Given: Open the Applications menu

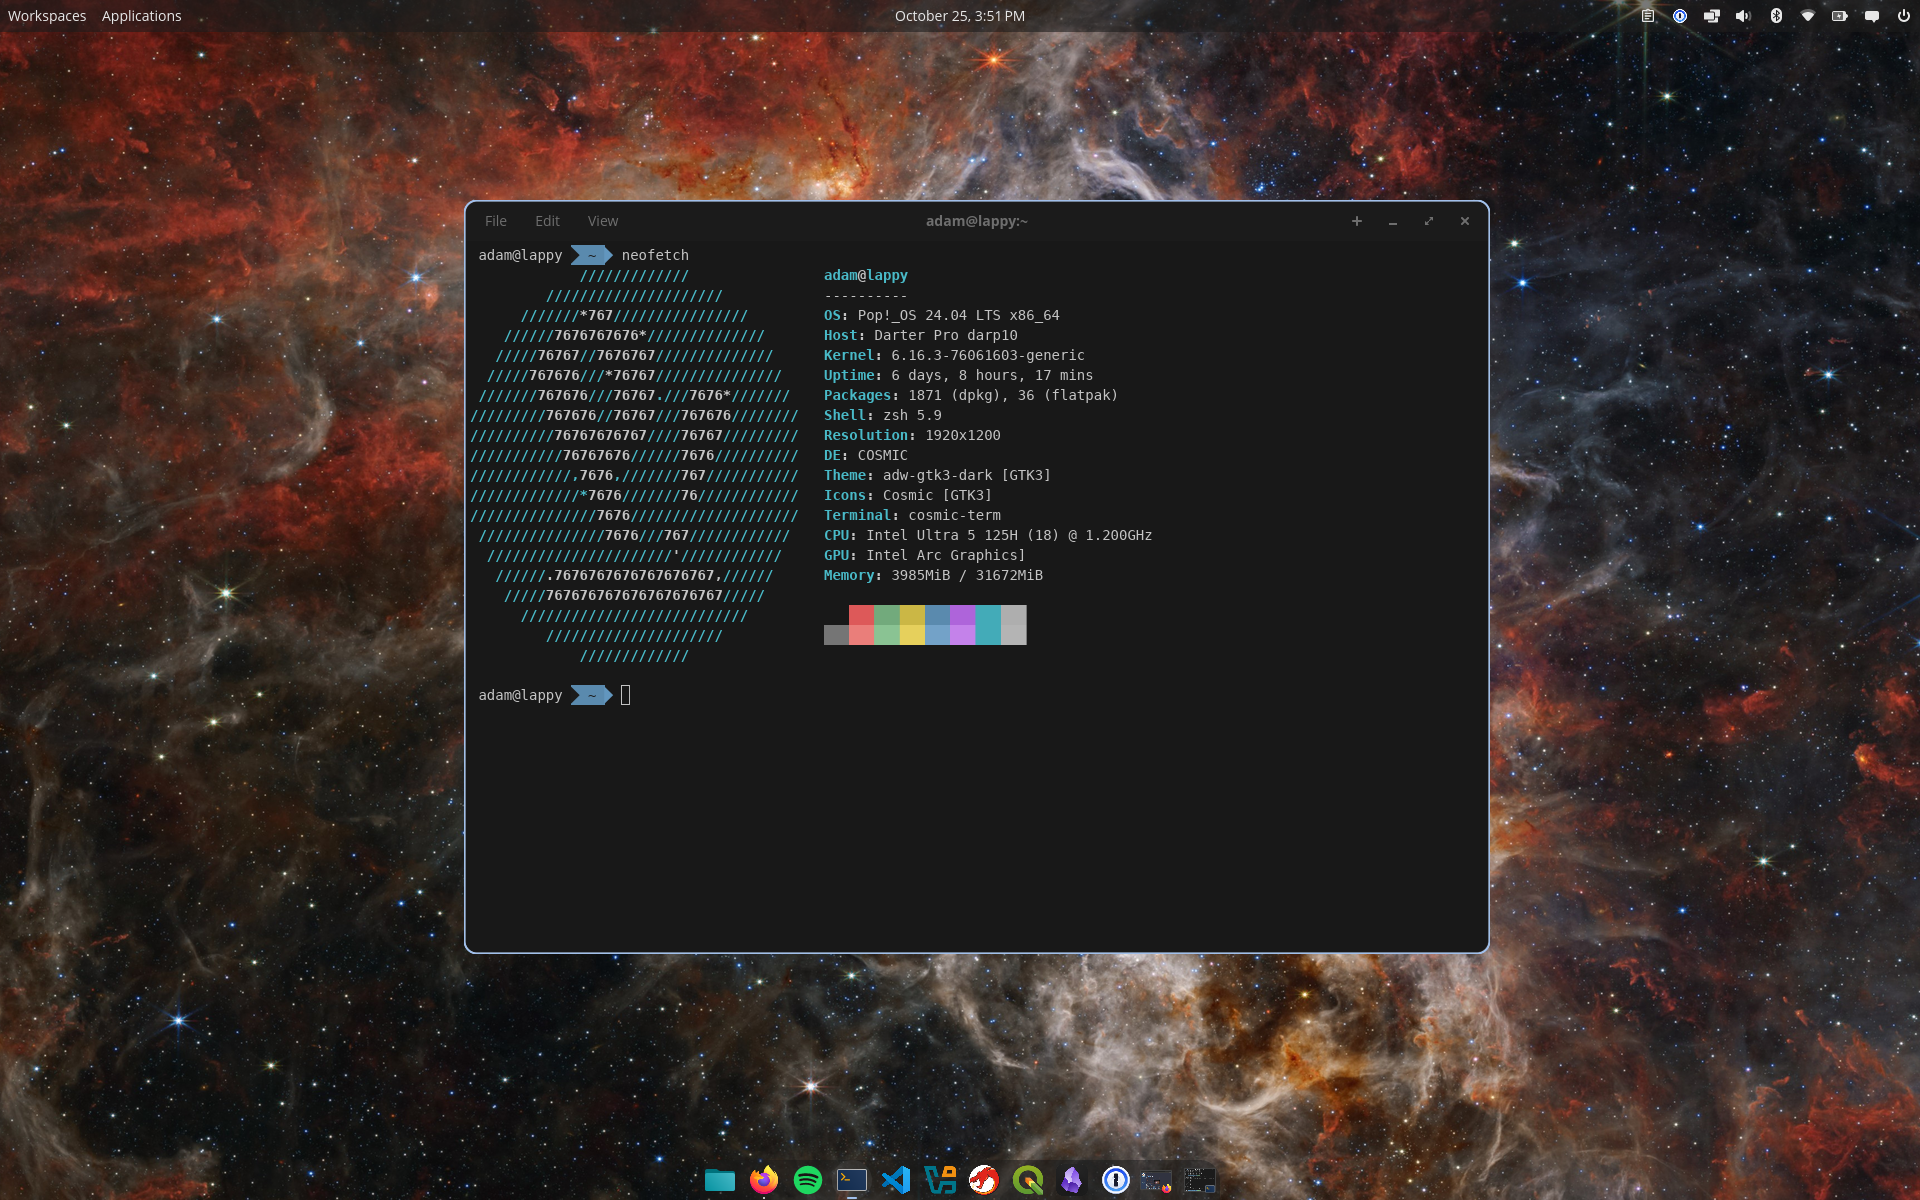Looking at the screenshot, I should coord(141,15).
